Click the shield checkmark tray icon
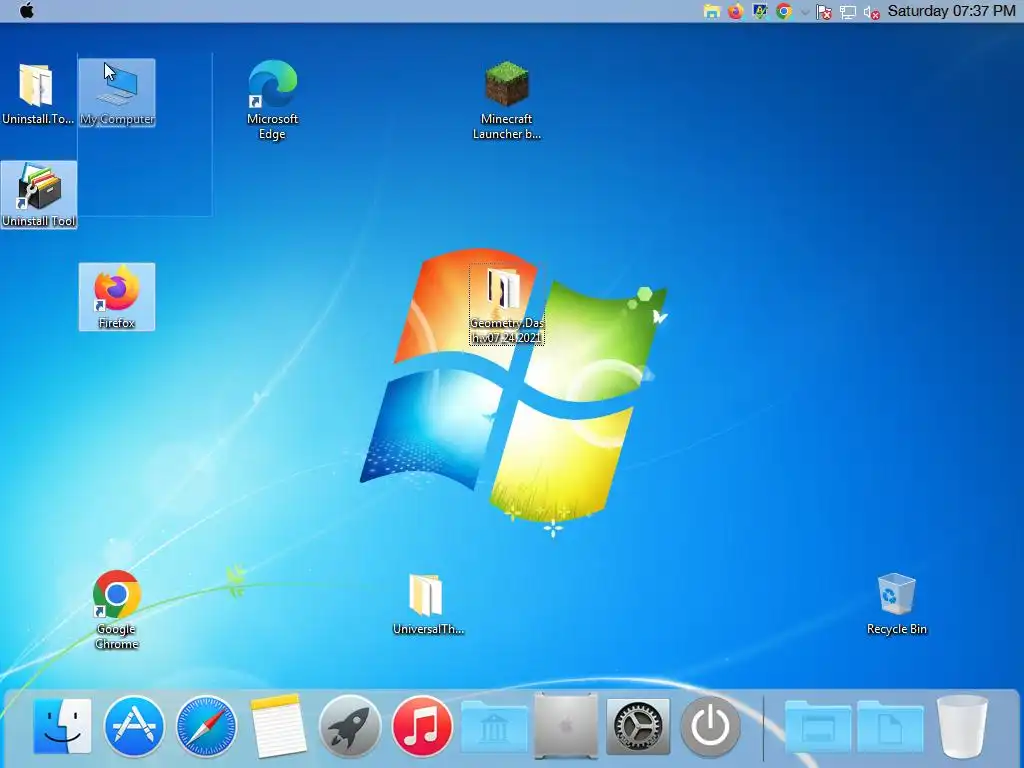This screenshot has width=1024, height=768. pyautogui.click(x=760, y=12)
